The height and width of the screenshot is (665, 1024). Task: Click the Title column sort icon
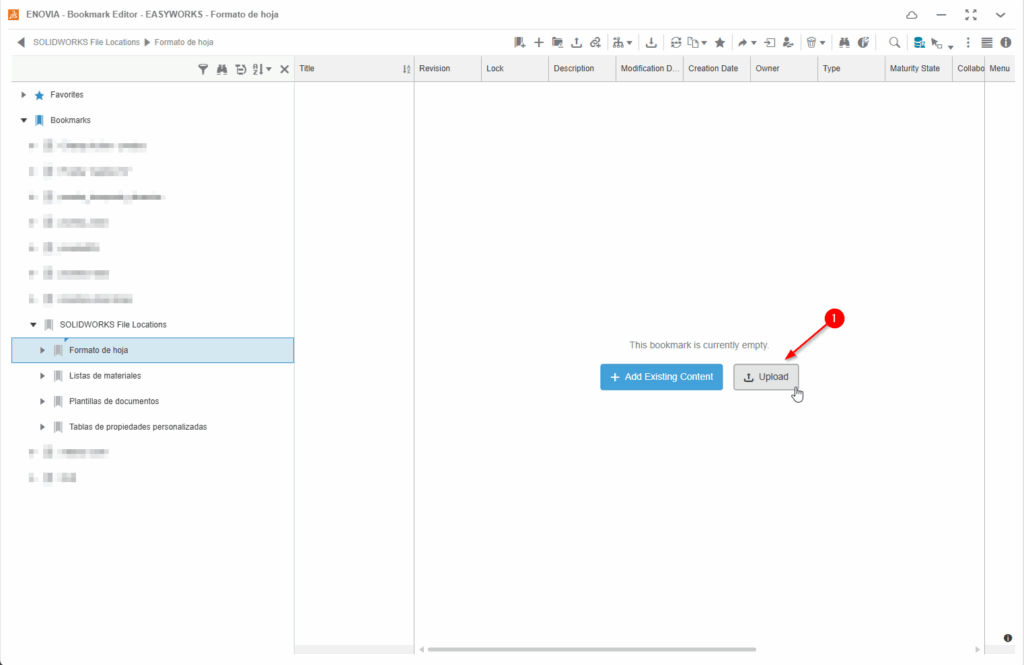406,69
